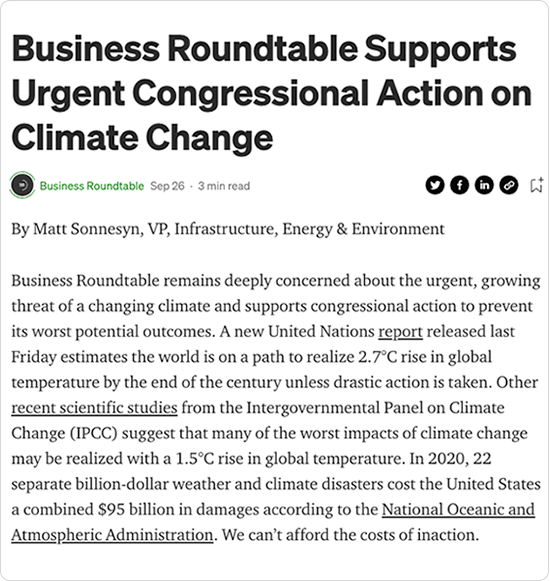The height and width of the screenshot is (581, 550).
Task: Follow the "recent scientific studies" link
Action: pyautogui.click(x=94, y=408)
